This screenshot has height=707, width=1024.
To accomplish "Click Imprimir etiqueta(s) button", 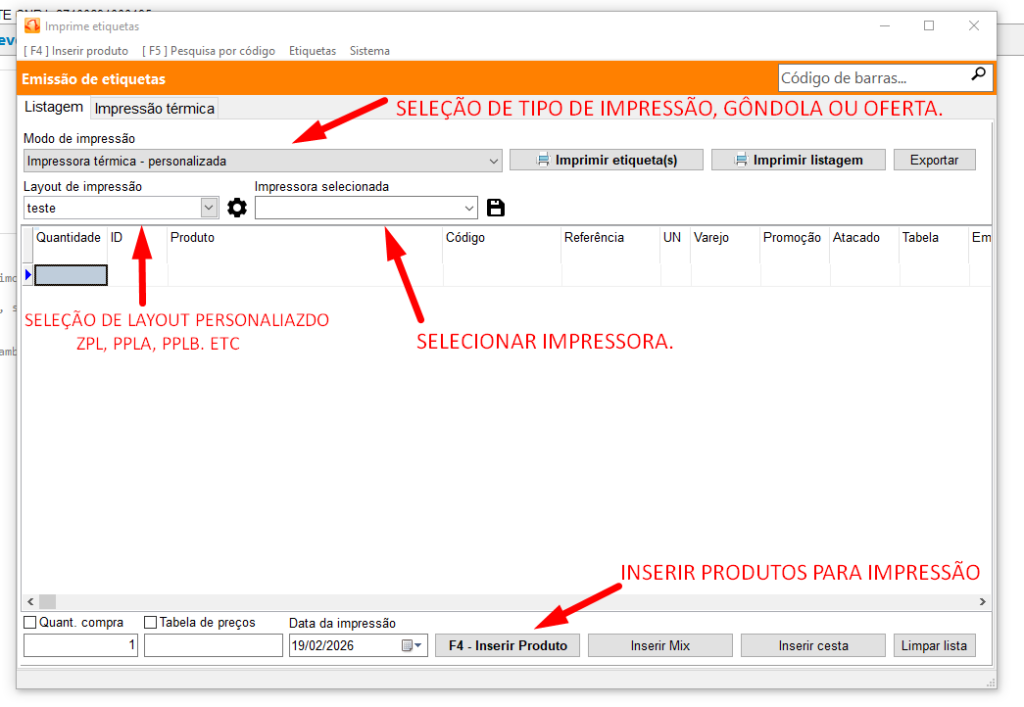I will (606, 160).
